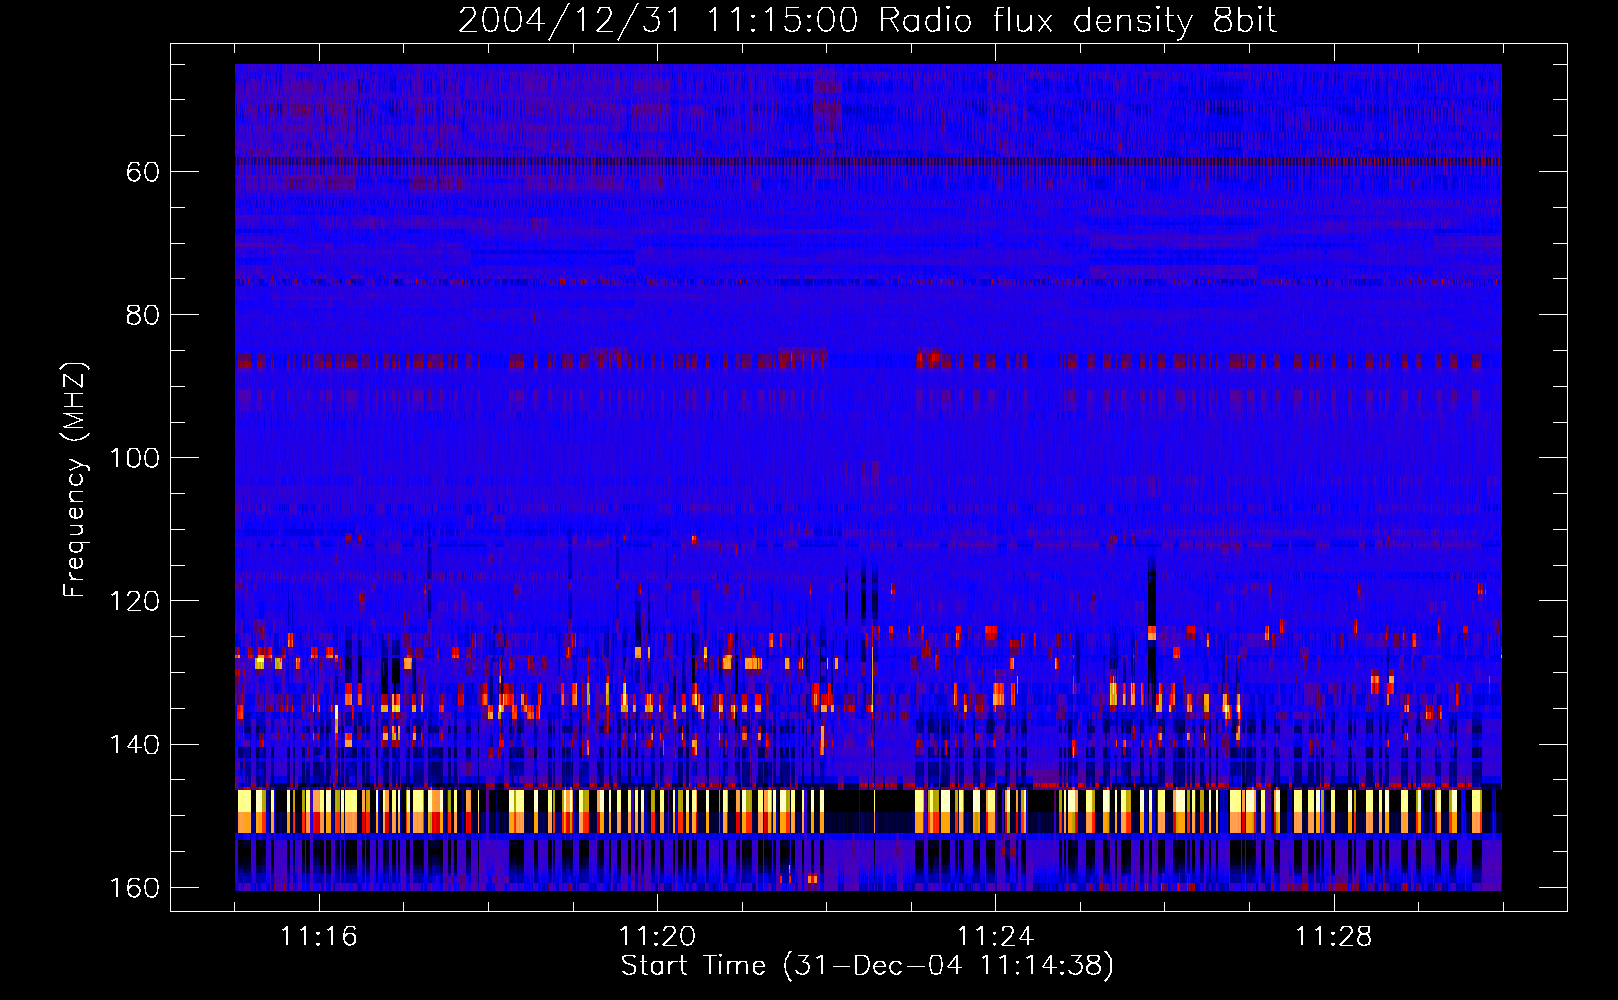Click the 100 frequency tick label
This screenshot has width=1618, height=1000.
point(135,458)
